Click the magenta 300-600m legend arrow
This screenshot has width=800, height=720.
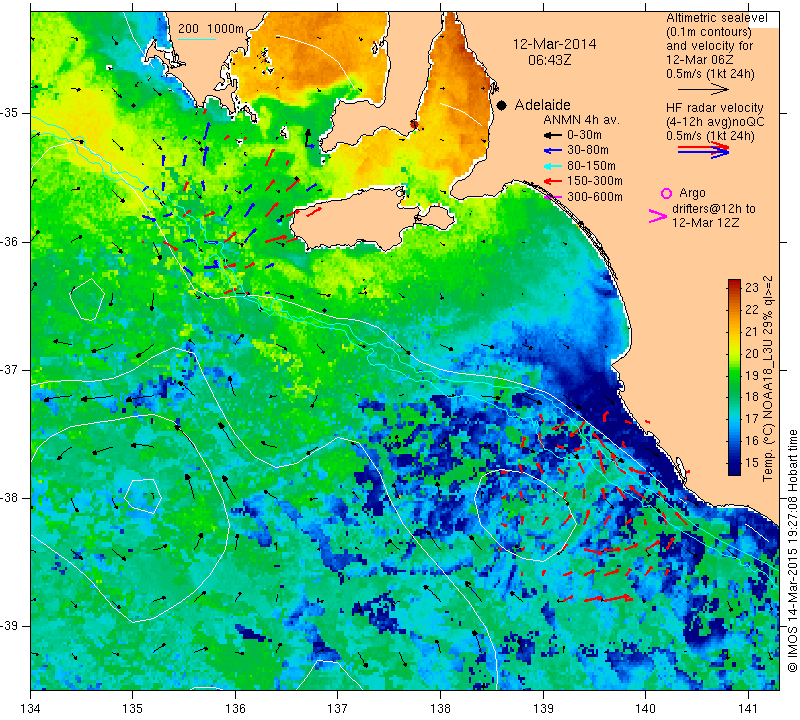coord(552,196)
